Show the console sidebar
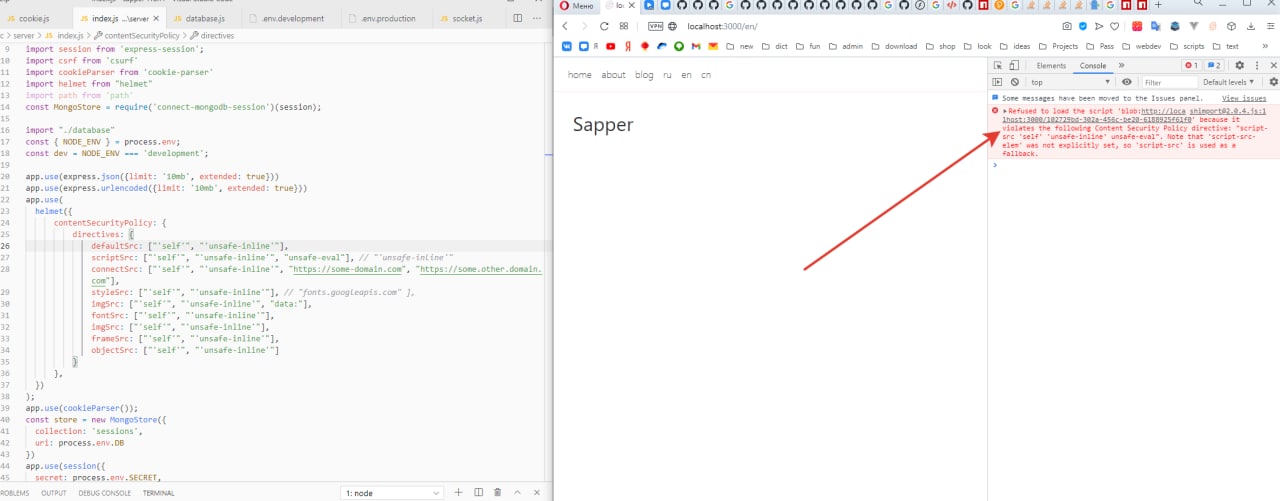Image resolution: width=1280 pixels, height=501 pixels. 997,82
